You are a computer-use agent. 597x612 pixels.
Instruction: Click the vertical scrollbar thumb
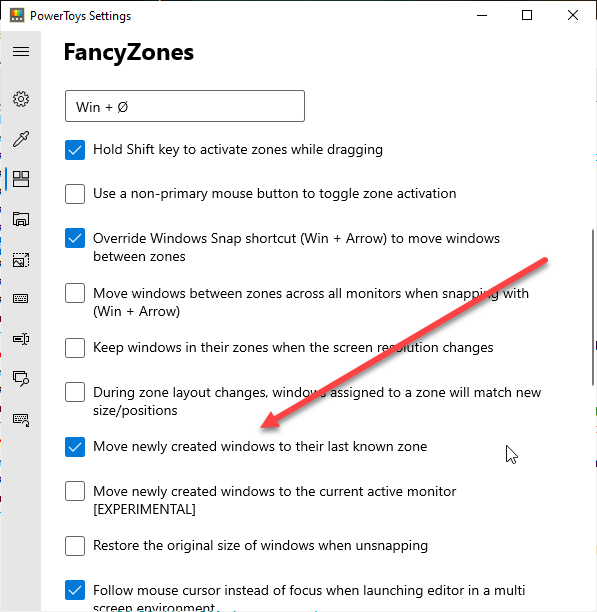594,308
